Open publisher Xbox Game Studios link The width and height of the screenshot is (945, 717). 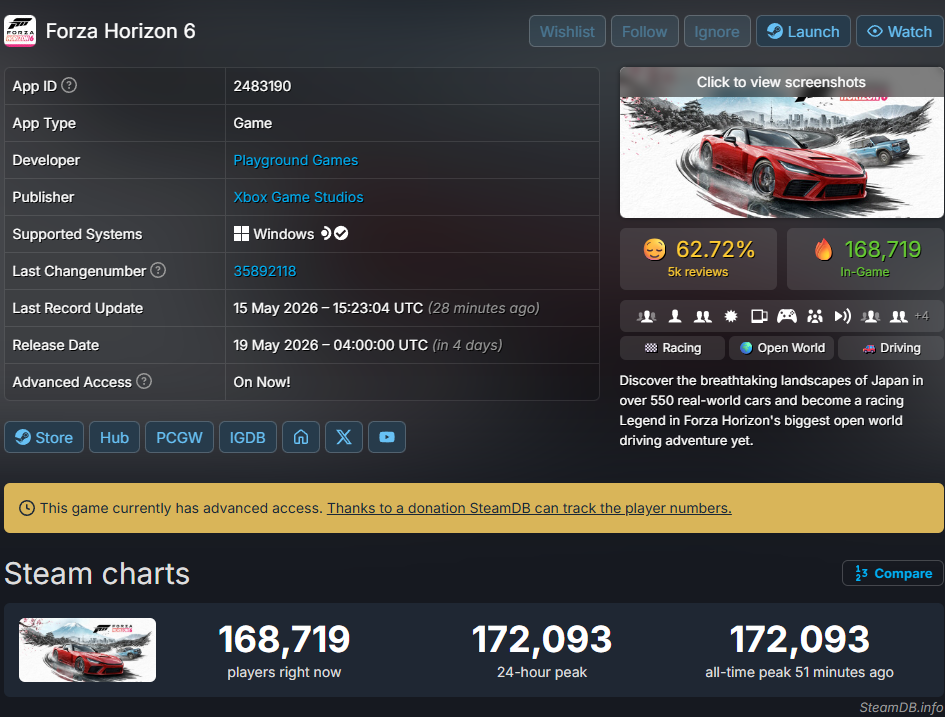point(298,197)
